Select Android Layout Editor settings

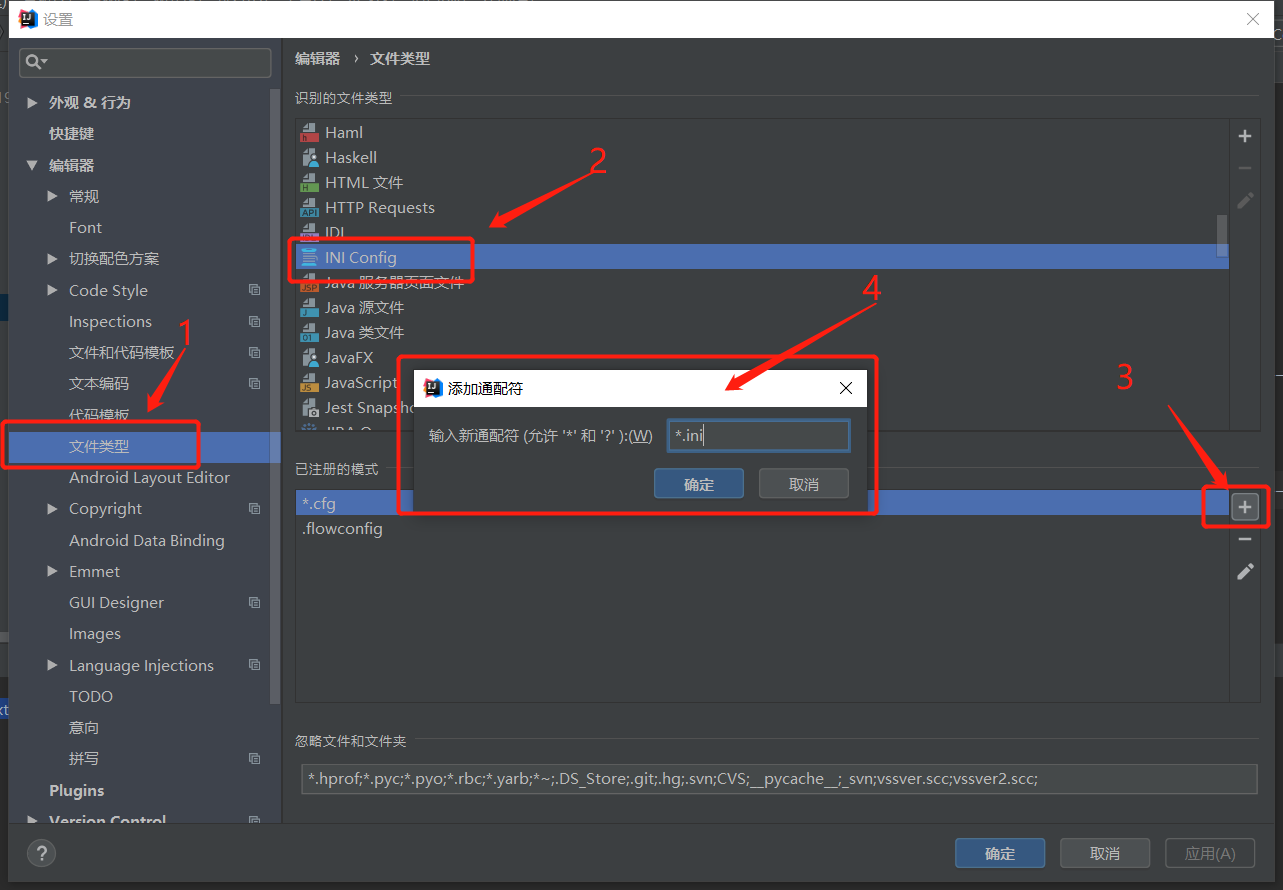[x=149, y=478]
